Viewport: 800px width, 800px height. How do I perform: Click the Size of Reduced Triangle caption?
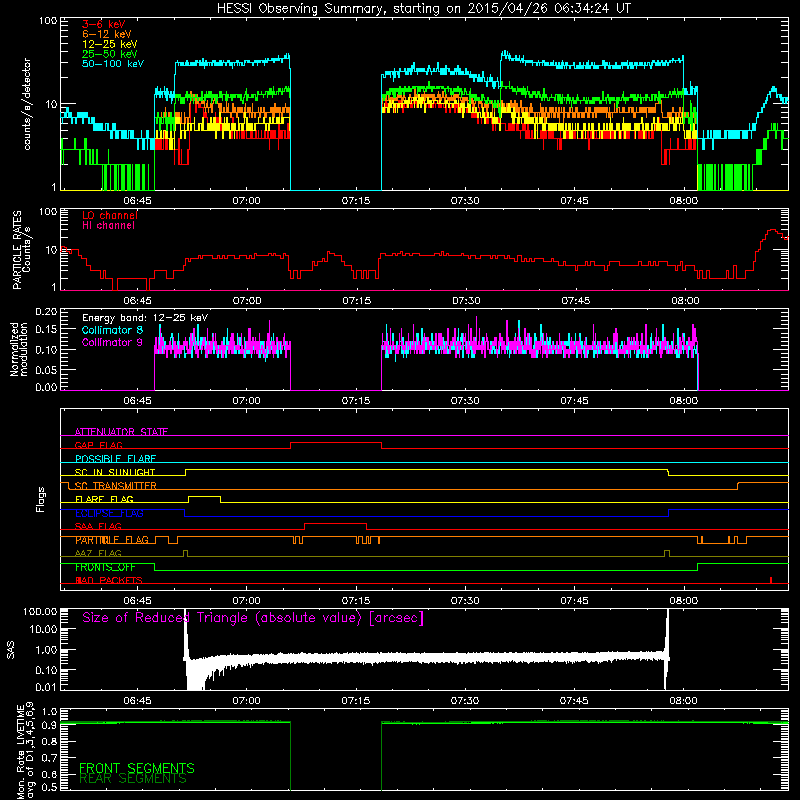(253, 618)
